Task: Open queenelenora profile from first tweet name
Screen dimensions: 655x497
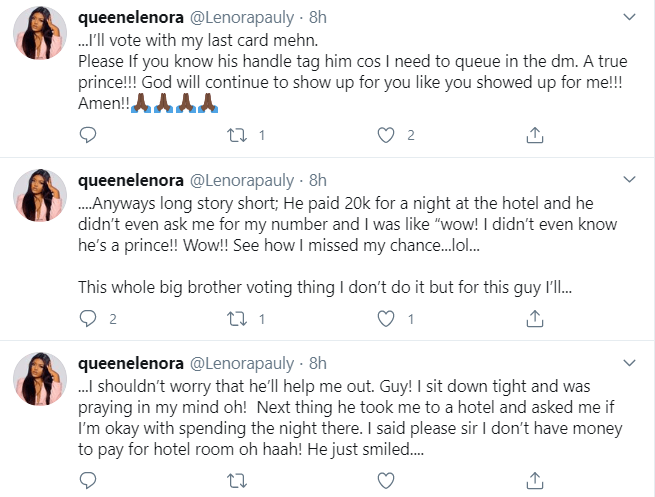Action: point(128,18)
